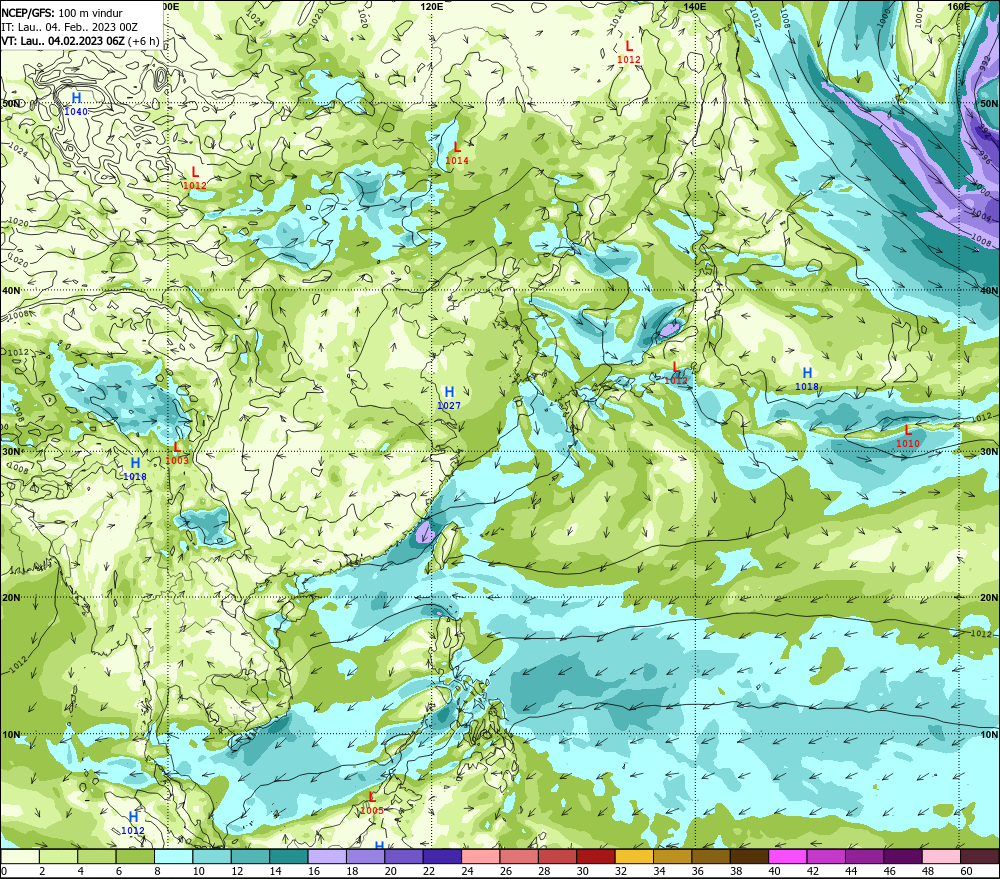The image size is (1000, 879).
Task: Select the maroon swatch after 60
Action: coord(980,857)
